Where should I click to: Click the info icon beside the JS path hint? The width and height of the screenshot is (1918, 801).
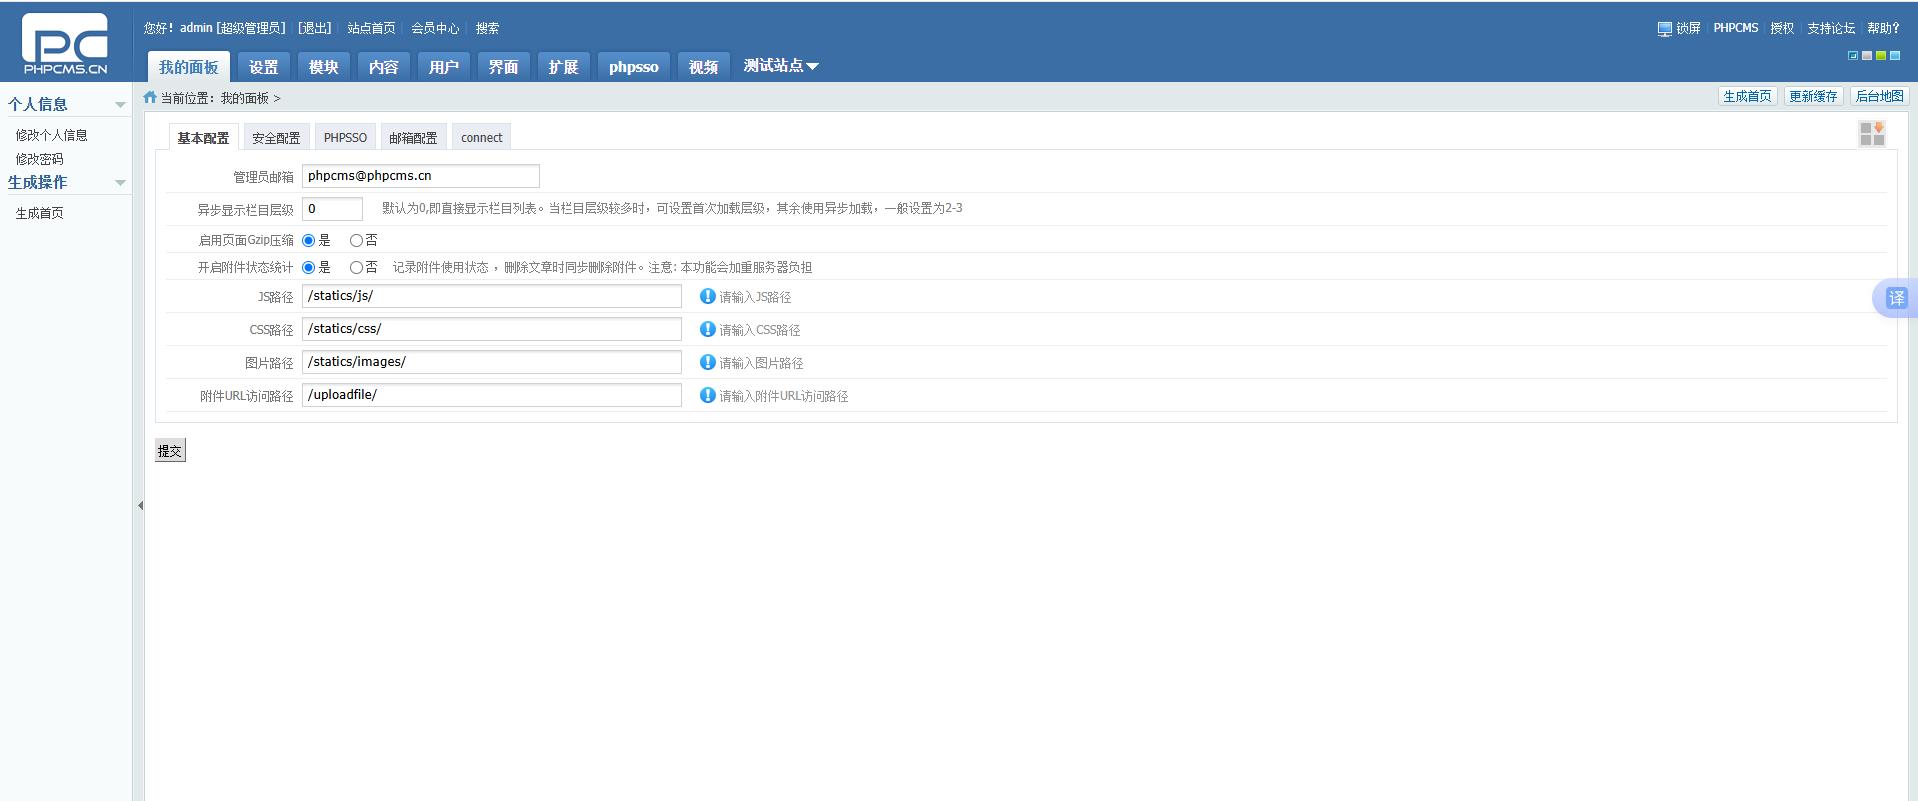[707, 296]
